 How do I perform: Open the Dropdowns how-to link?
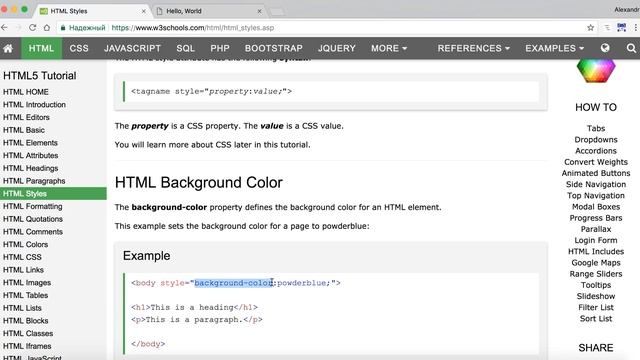(x=596, y=140)
